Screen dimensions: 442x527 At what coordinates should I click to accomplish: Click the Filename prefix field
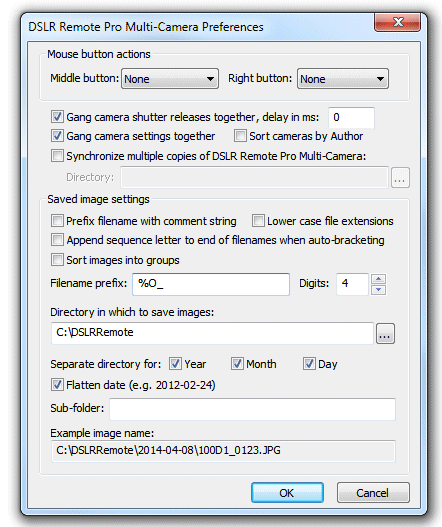pos(211,284)
